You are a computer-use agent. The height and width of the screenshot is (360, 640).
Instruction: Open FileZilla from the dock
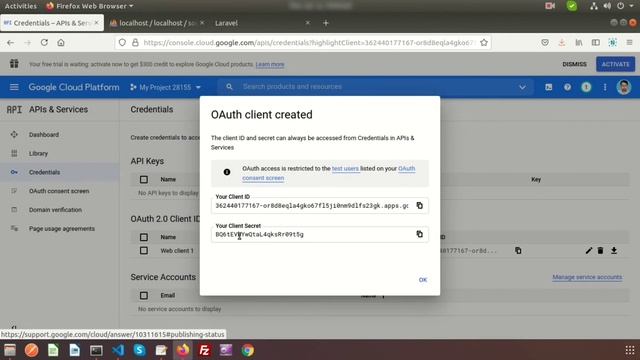(x=204, y=350)
